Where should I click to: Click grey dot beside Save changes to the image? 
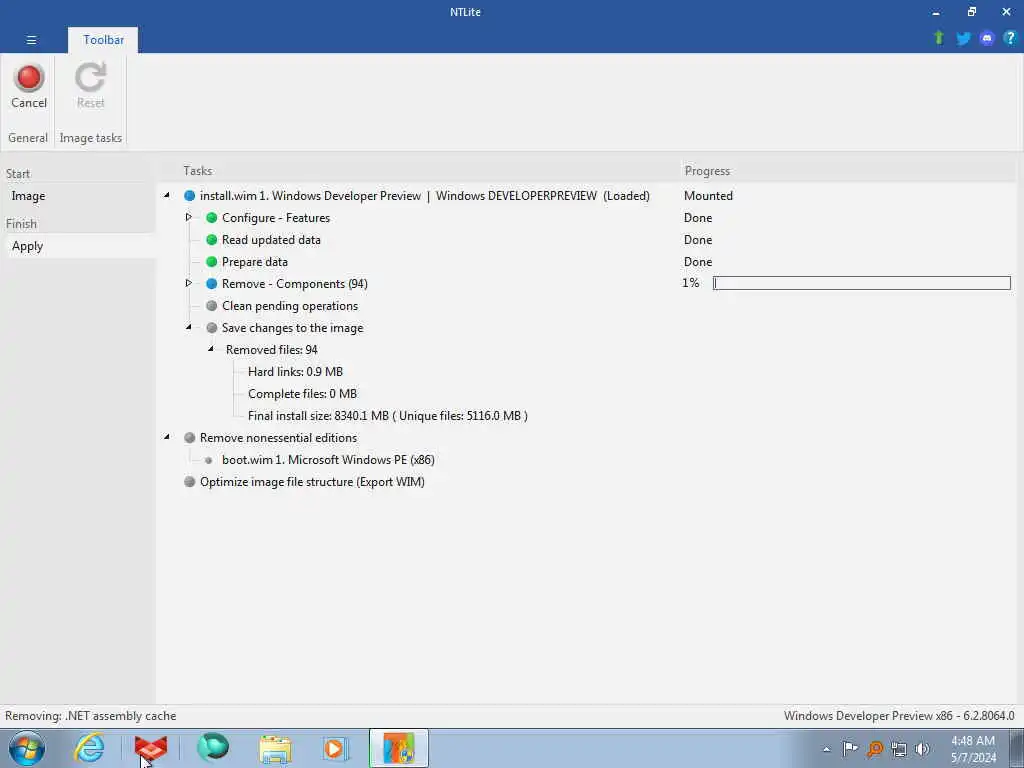point(212,328)
